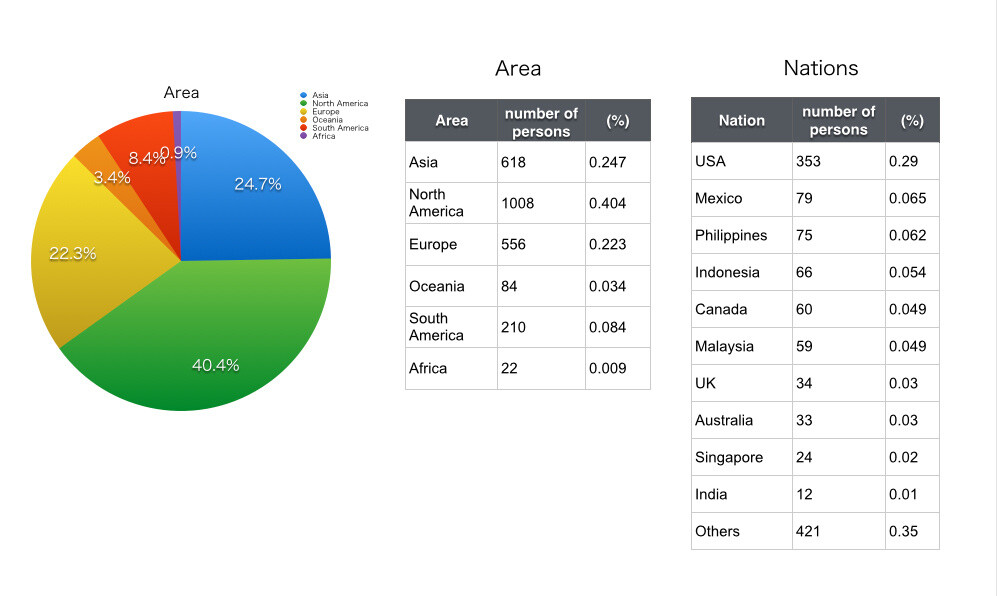
Task: Click the Nation column header
Action: 740,120
